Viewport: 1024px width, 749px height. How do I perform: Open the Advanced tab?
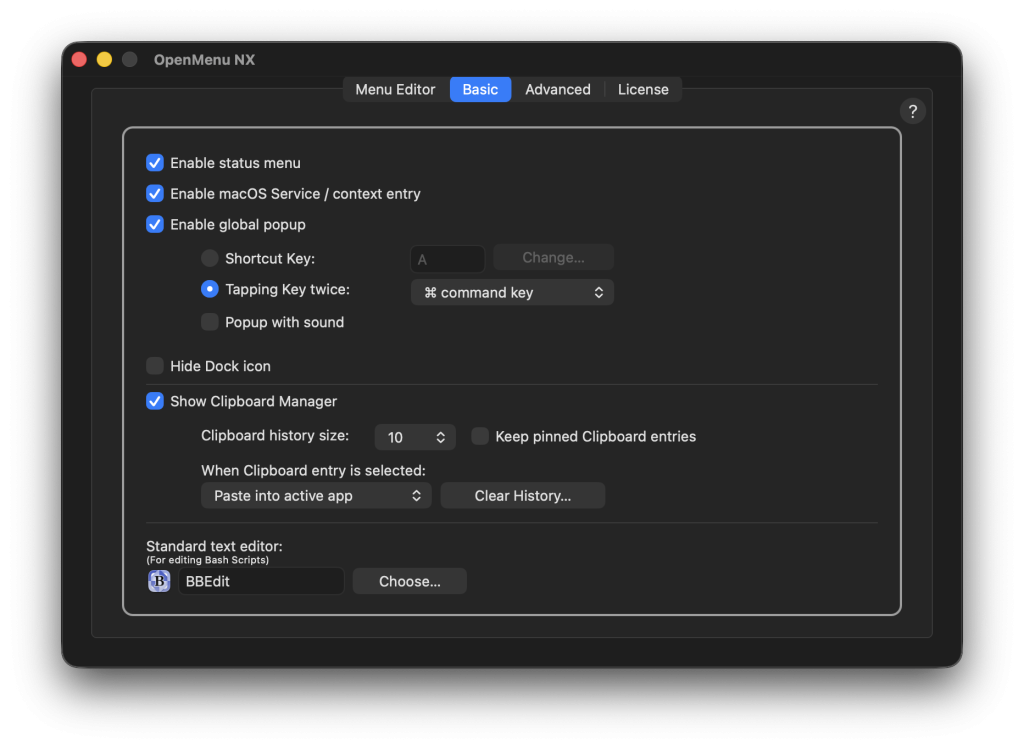558,89
